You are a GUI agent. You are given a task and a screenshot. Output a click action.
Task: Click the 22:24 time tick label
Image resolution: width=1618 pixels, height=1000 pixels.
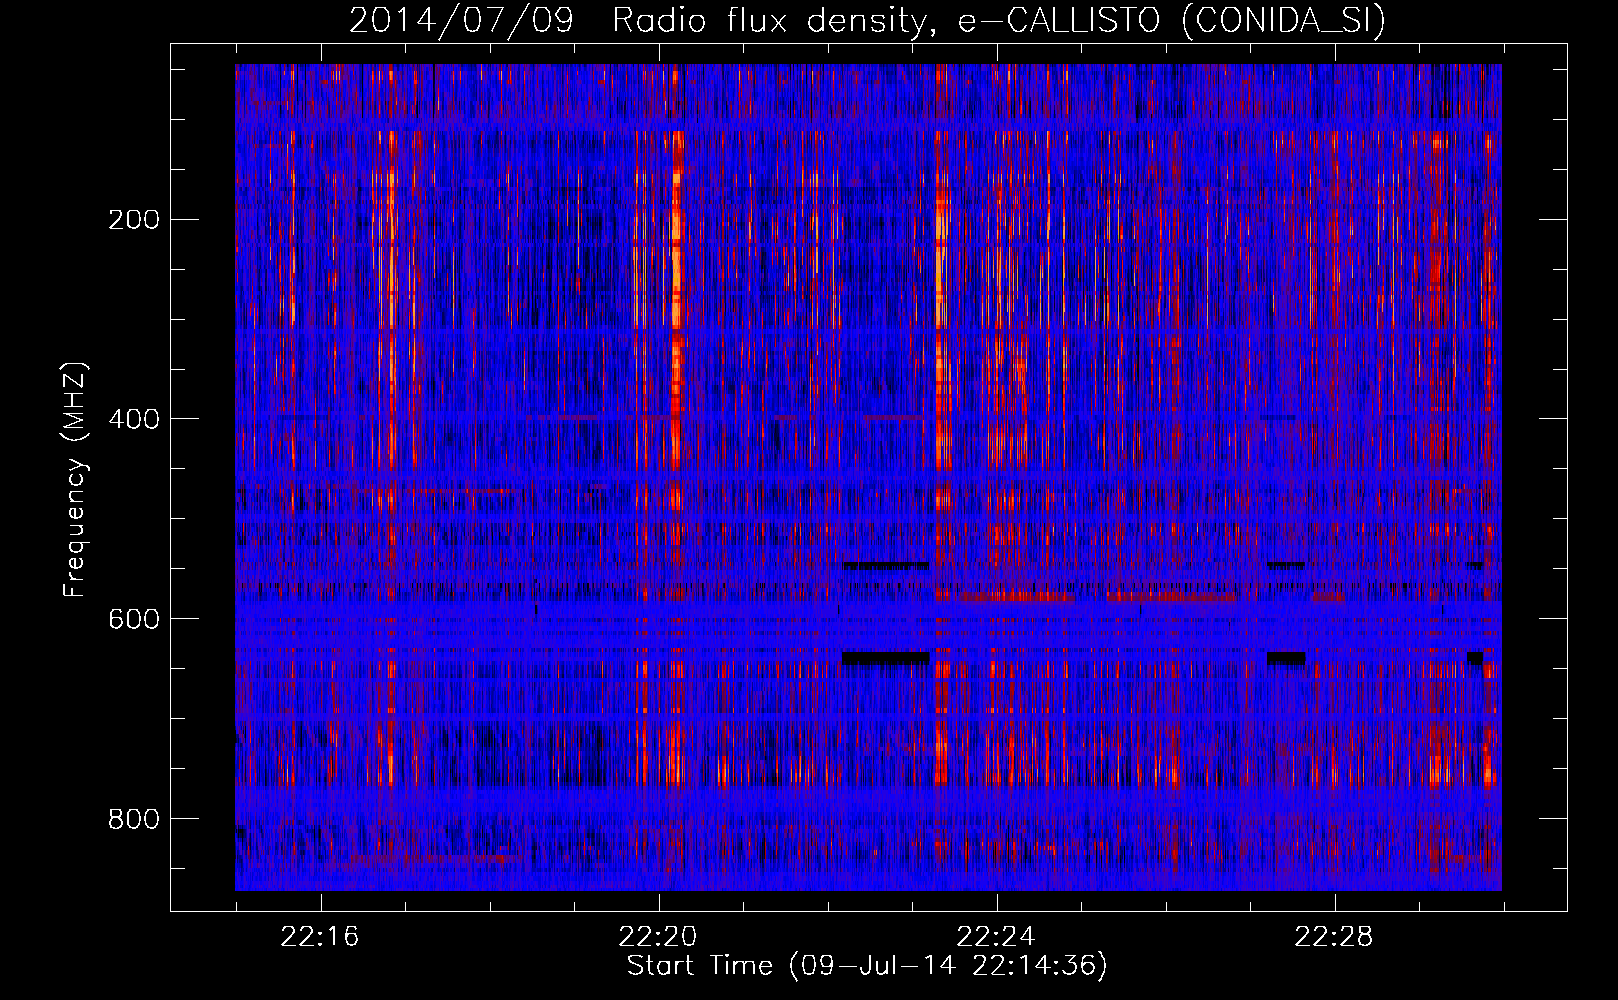[996, 937]
